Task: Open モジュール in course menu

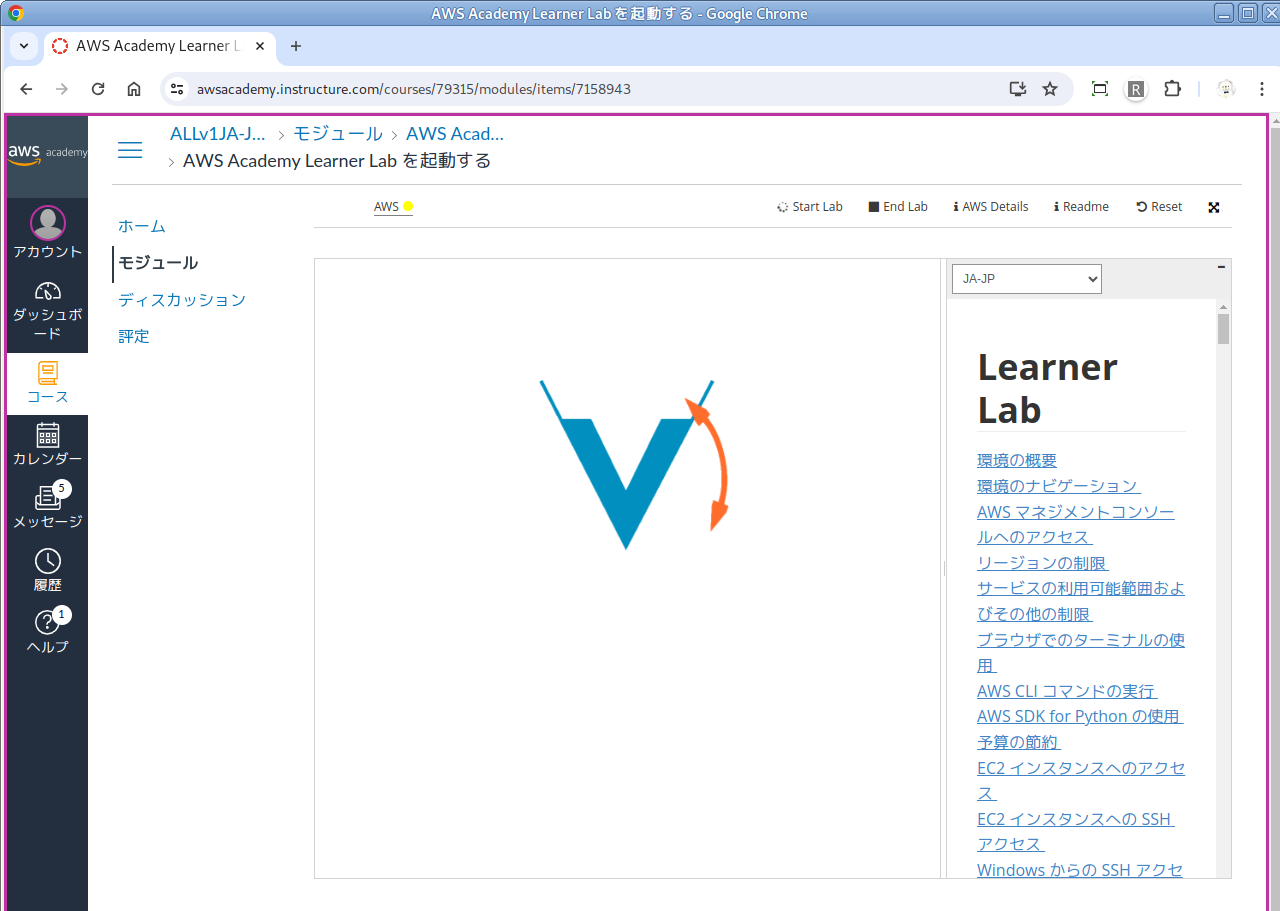Action: point(158,263)
